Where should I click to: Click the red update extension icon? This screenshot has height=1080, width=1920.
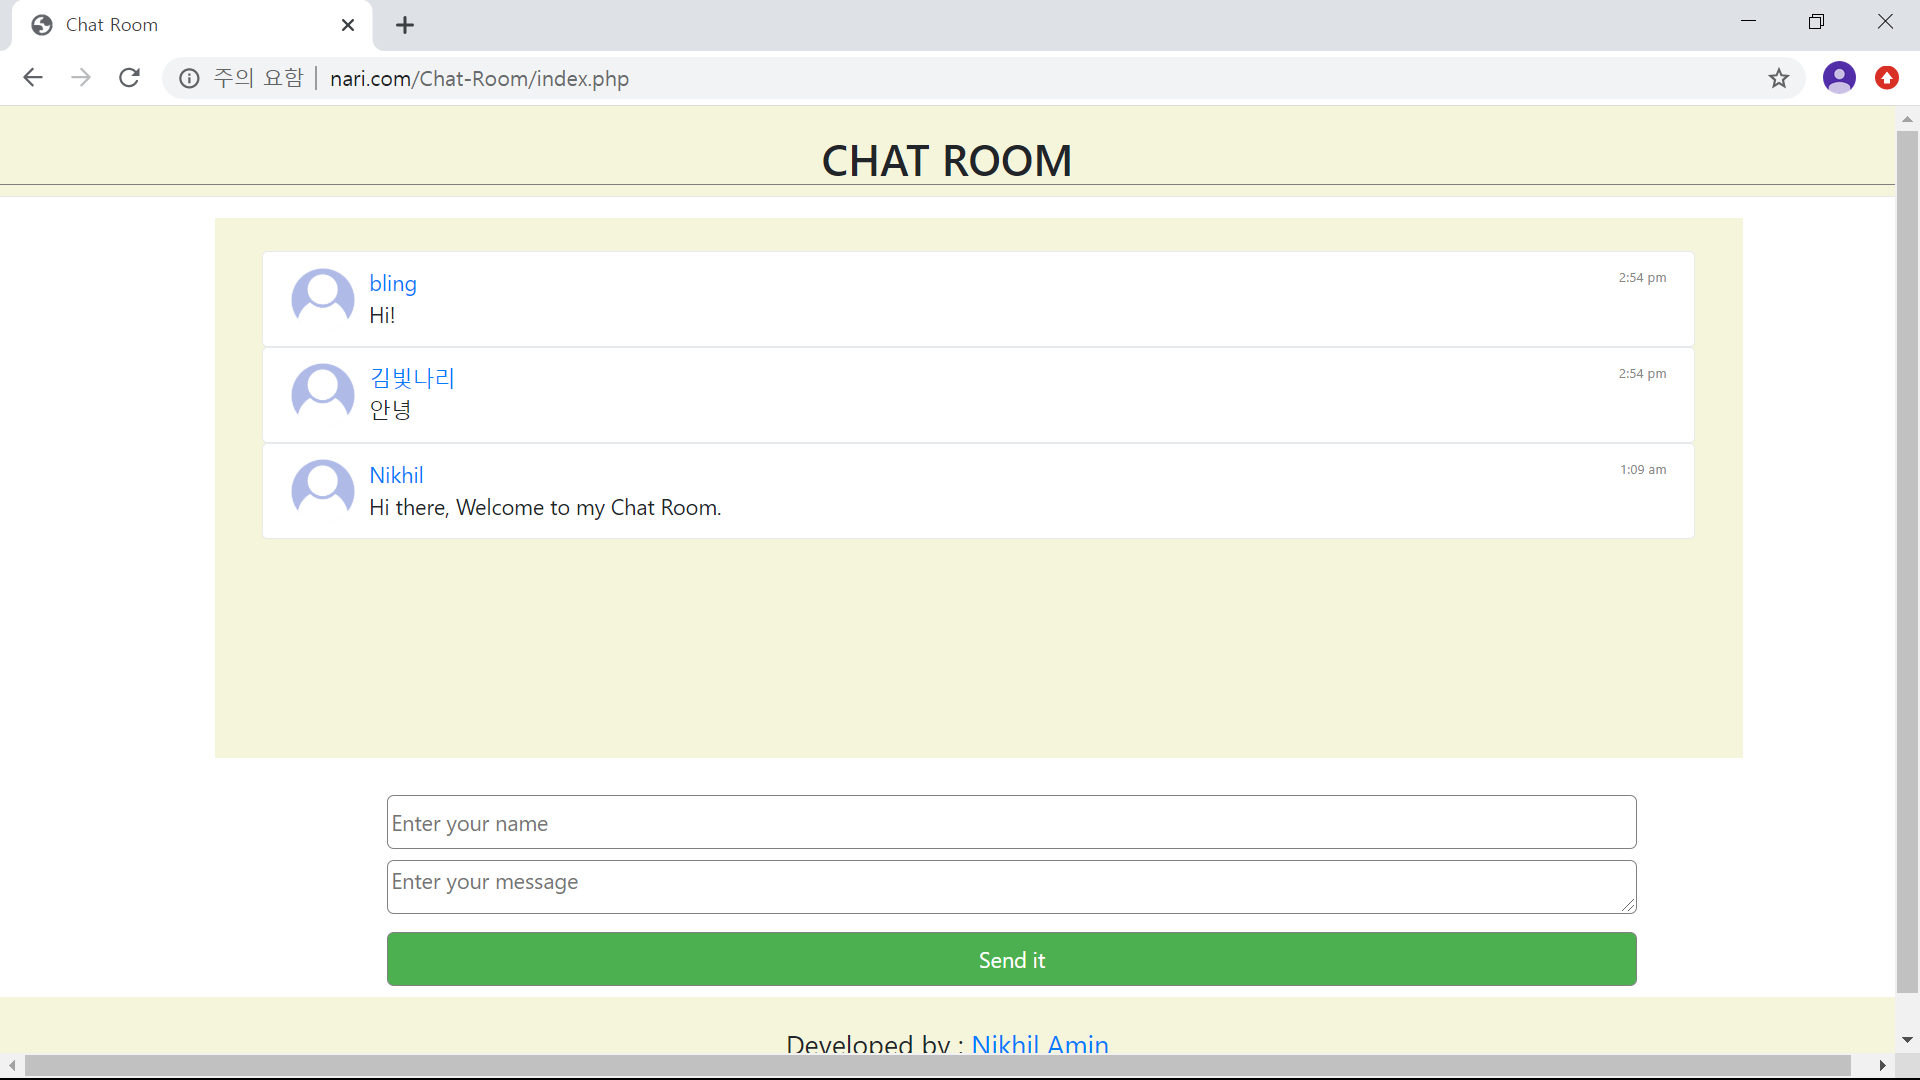pyautogui.click(x=1887, y=78)
